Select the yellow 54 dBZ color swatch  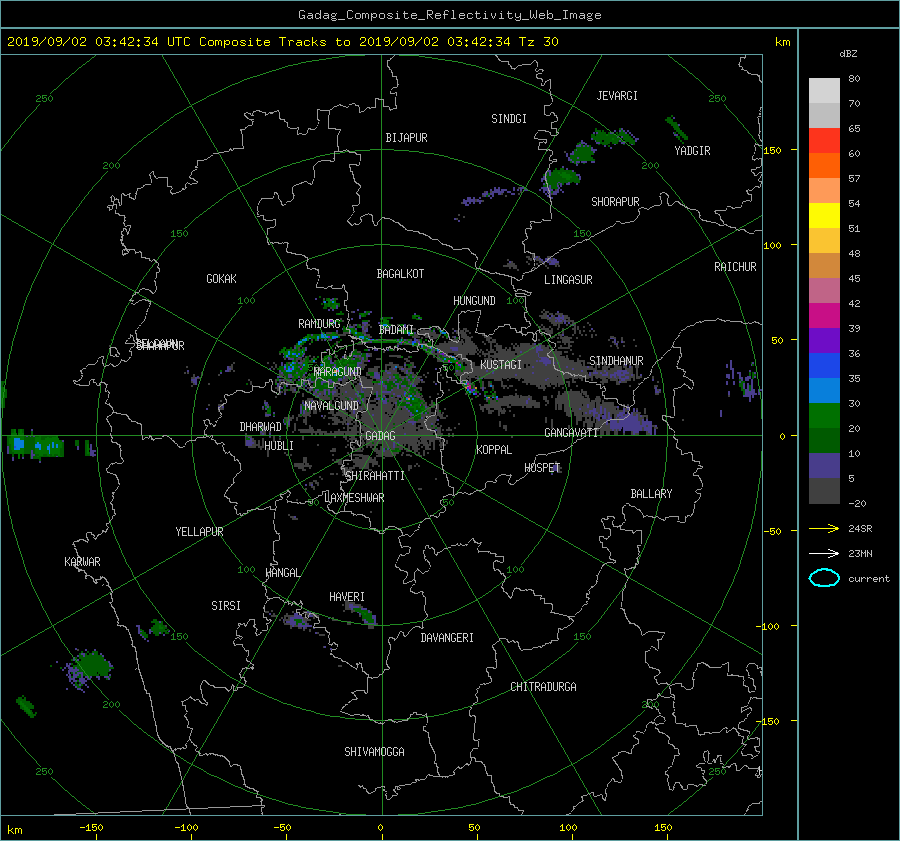[824, 215]
